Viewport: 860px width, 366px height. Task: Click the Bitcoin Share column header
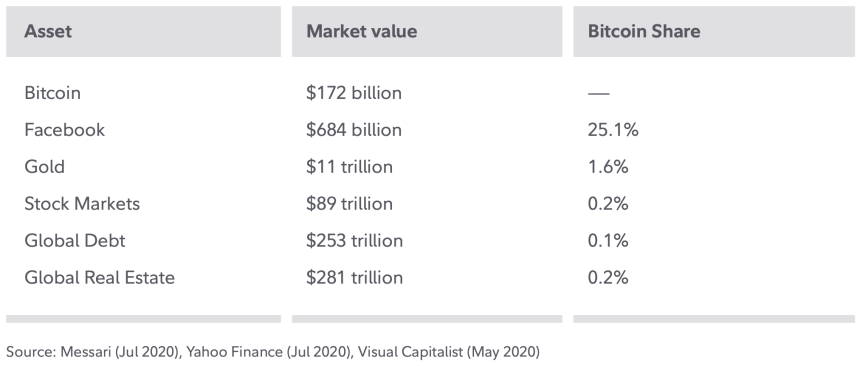[644, 31]
